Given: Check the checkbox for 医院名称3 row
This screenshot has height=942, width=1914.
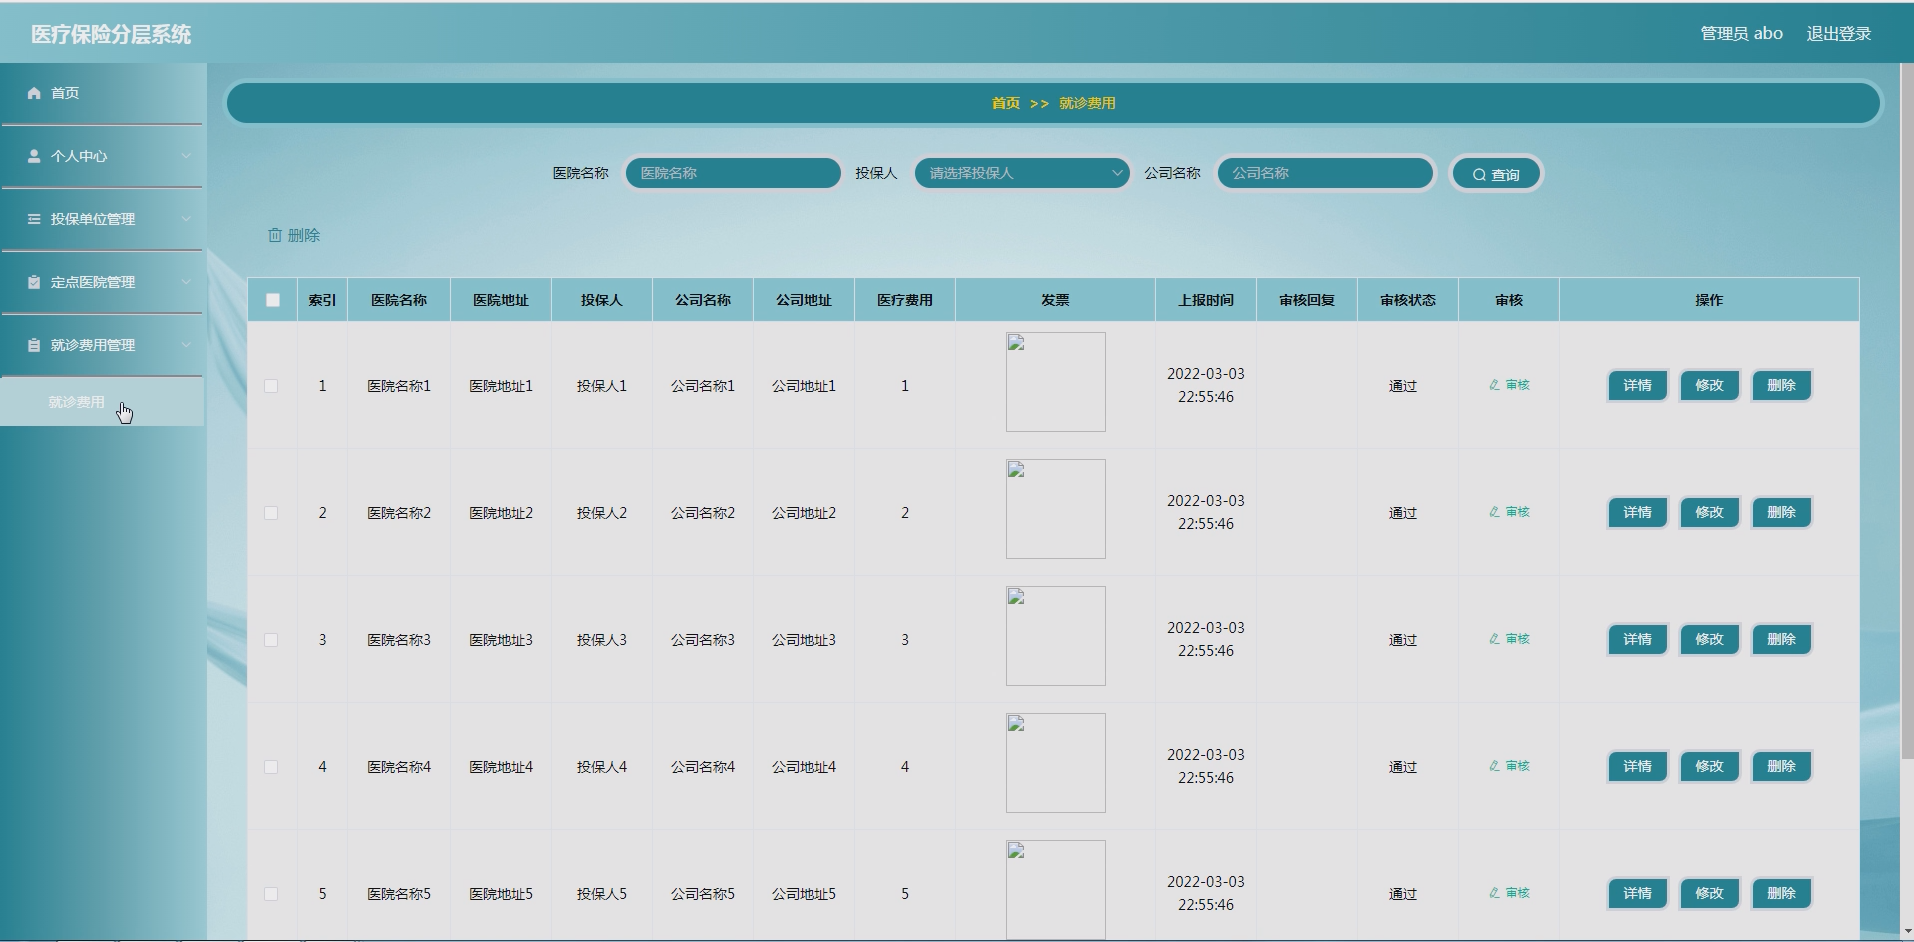Looking at the screenshot, I should point(272,639).
